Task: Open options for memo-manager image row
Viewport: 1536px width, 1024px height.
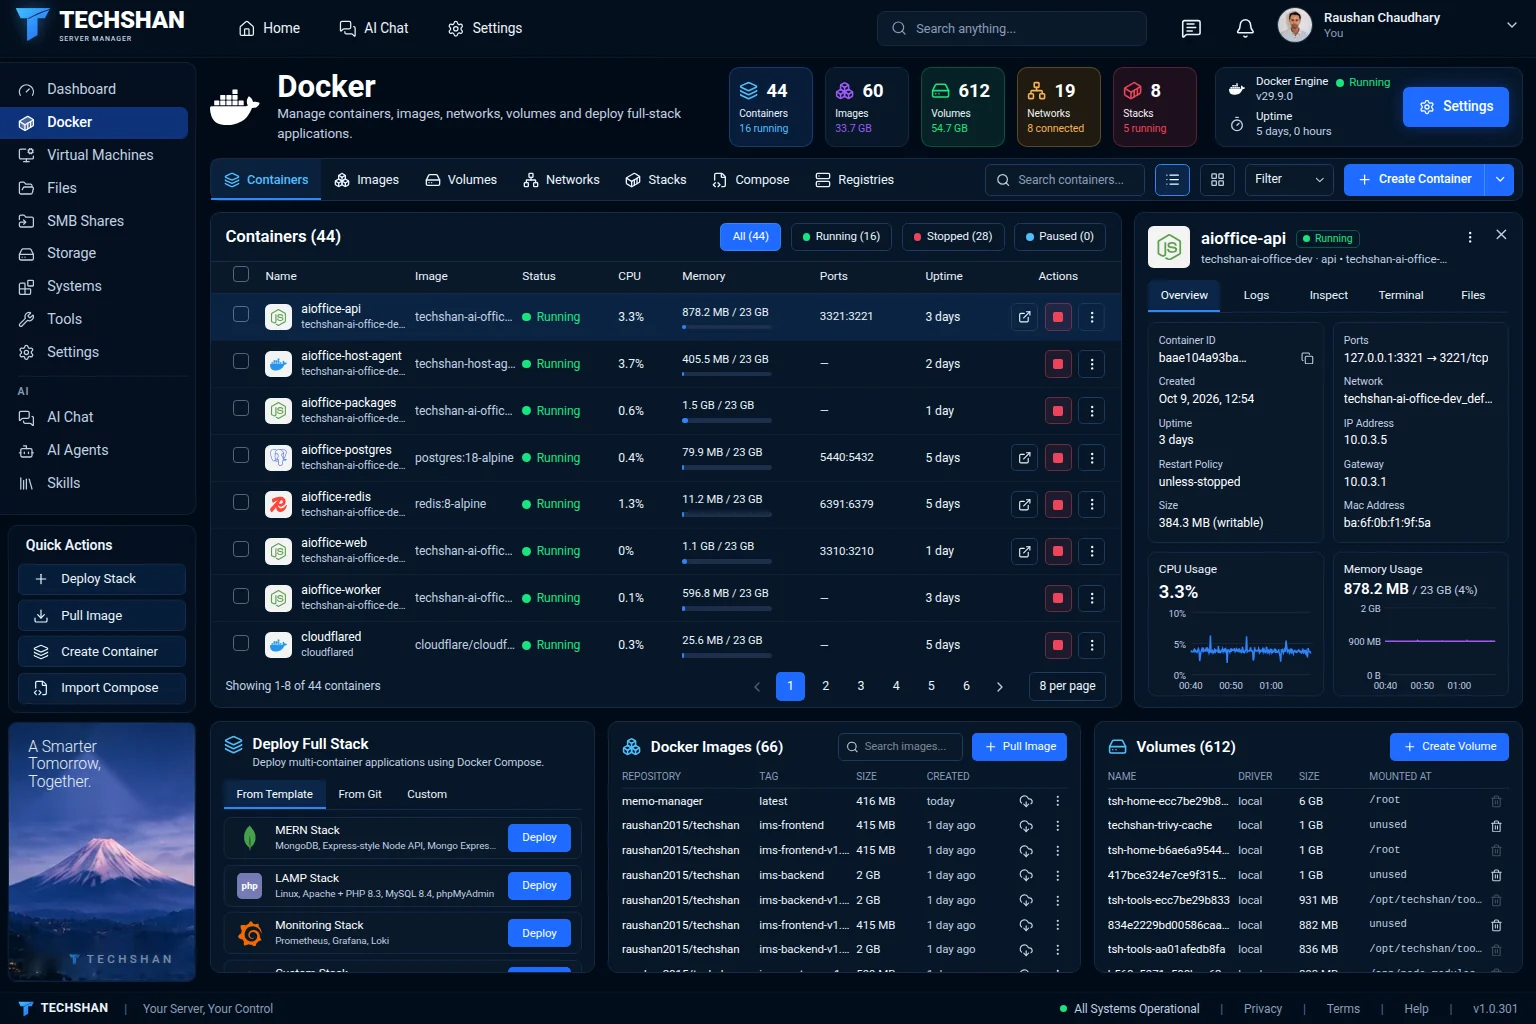Action: tap(1058, 801)
